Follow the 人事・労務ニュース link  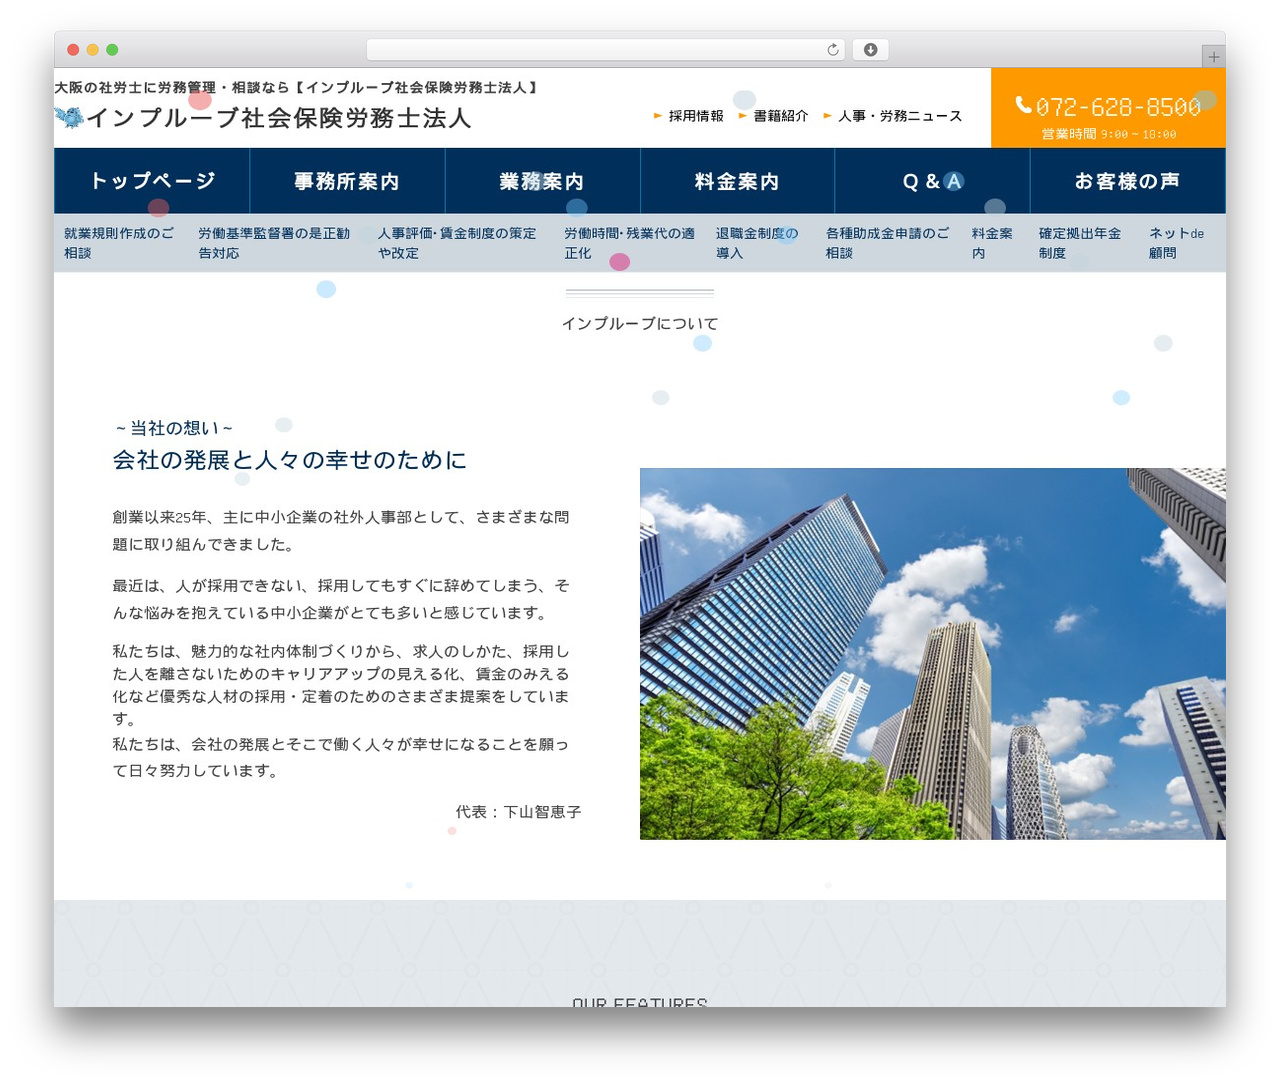[900, 116]
